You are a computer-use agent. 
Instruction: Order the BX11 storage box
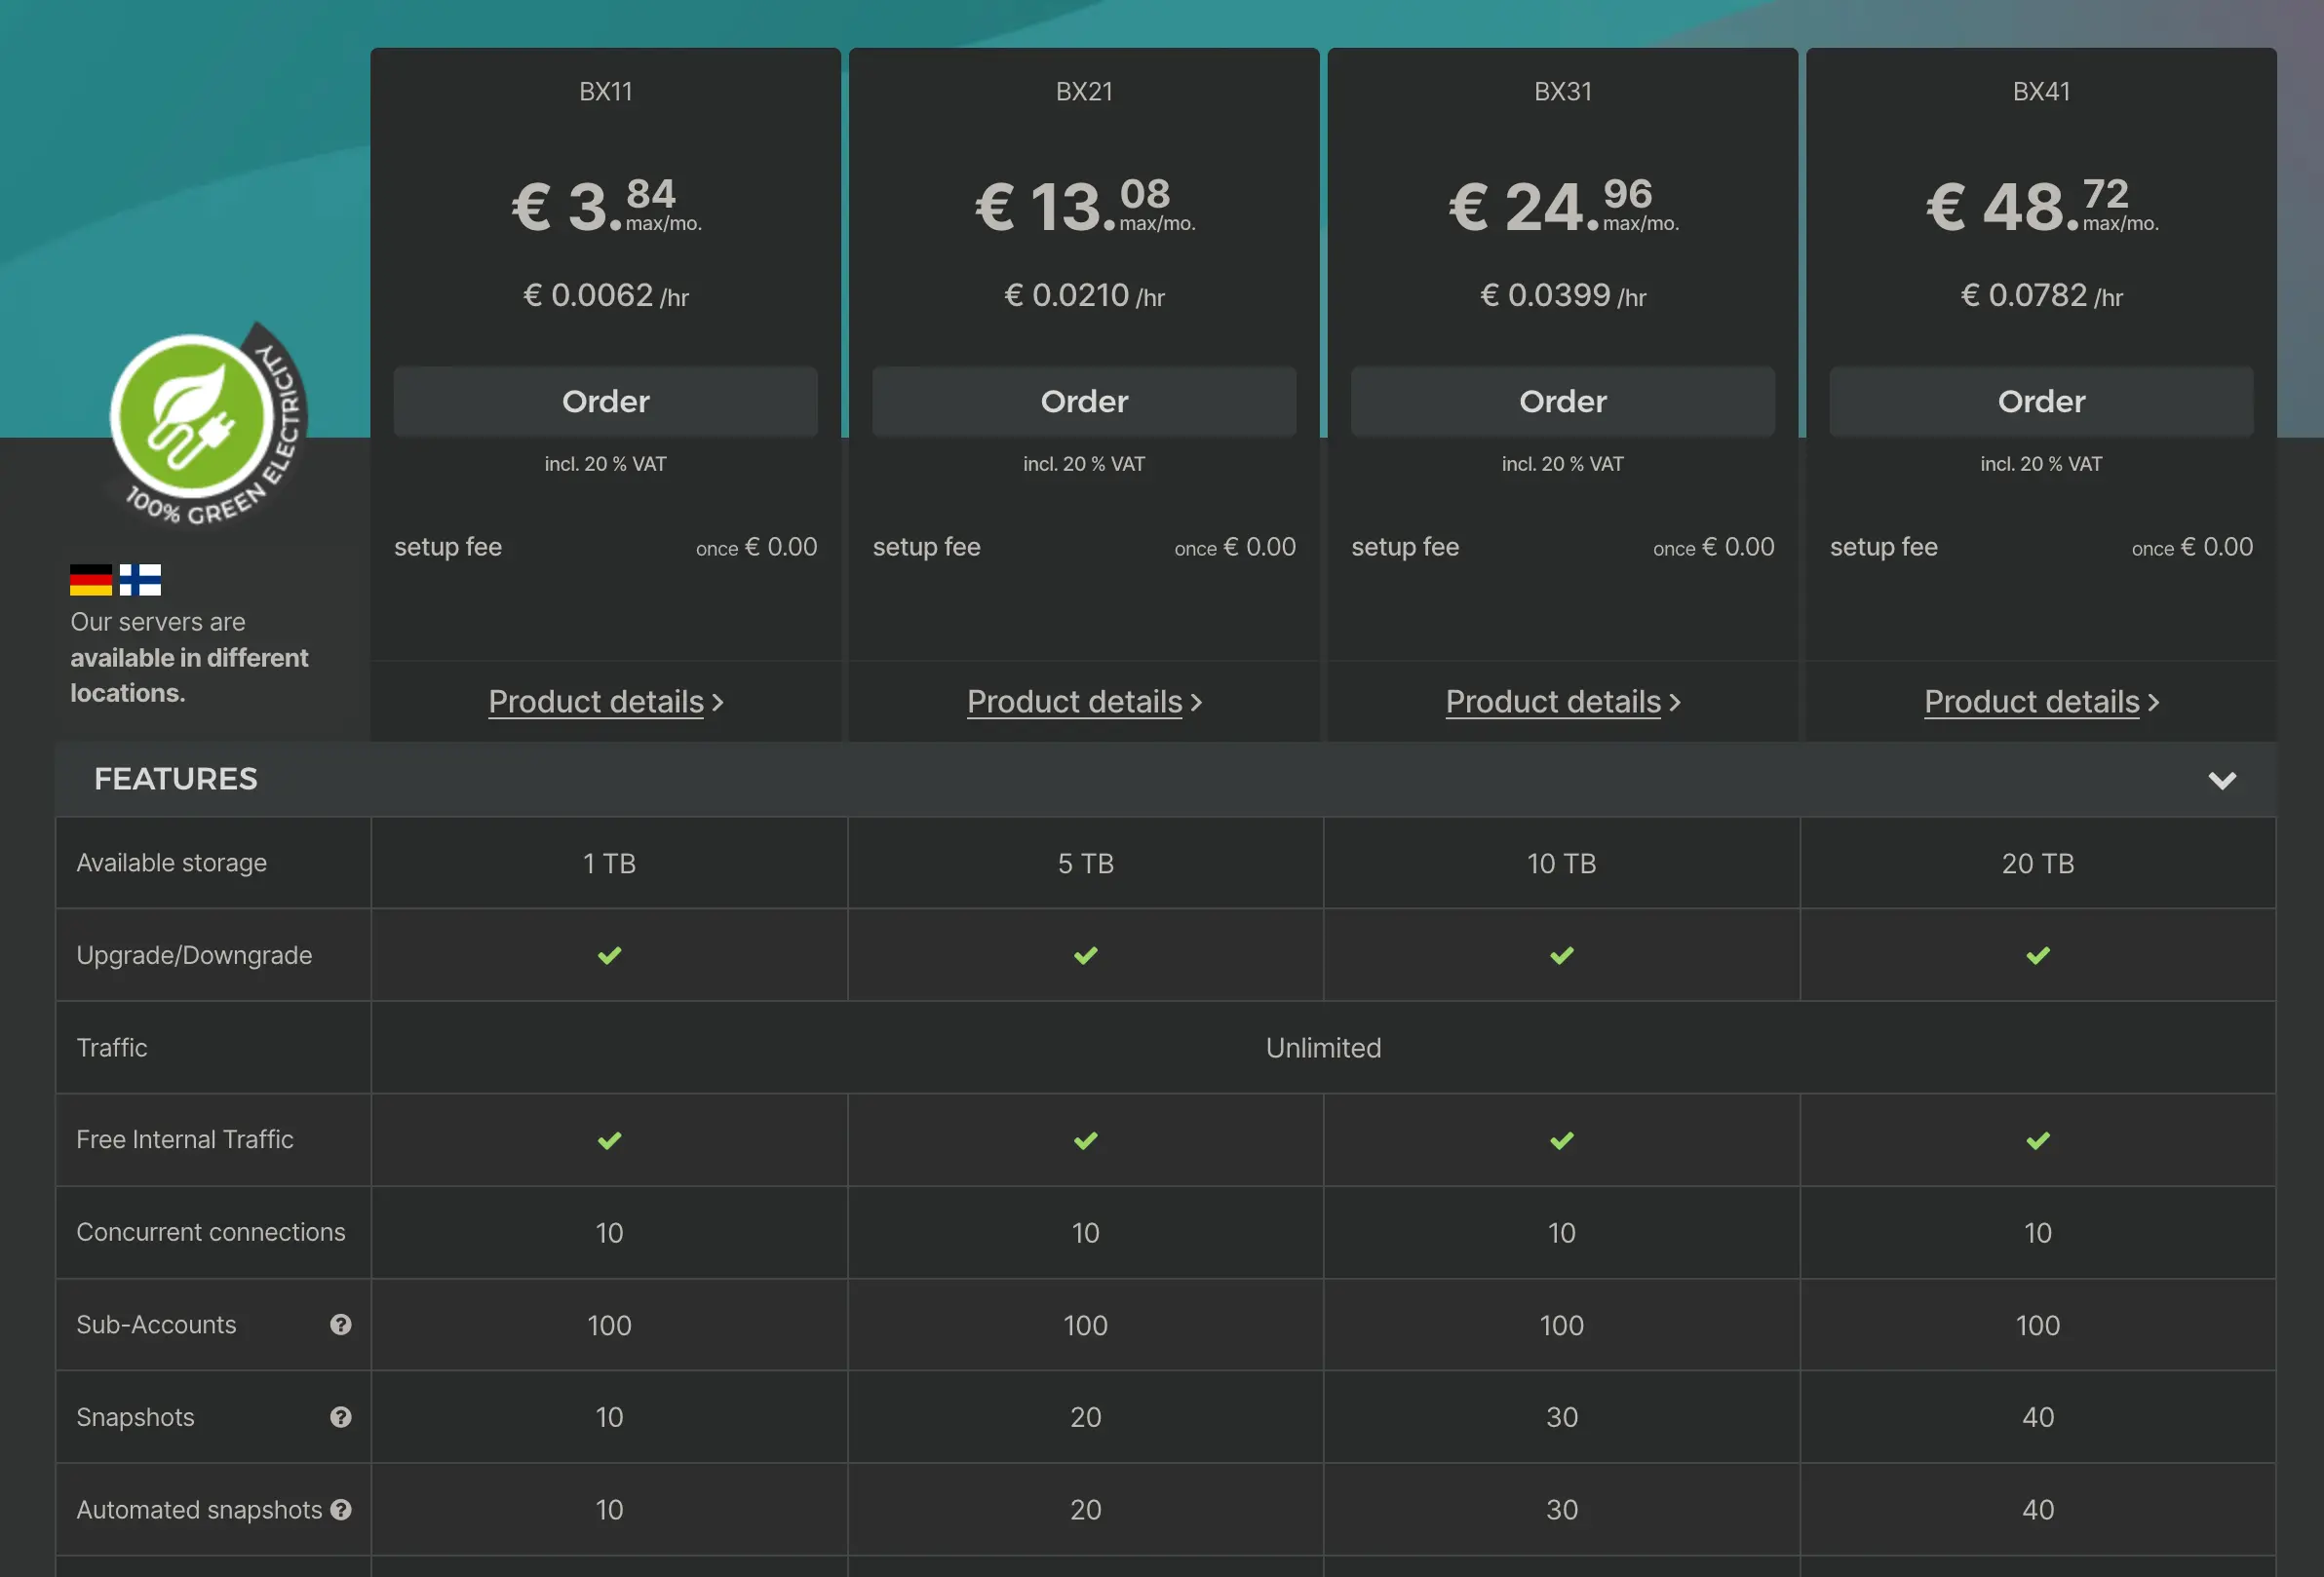(x=605, y=401)
